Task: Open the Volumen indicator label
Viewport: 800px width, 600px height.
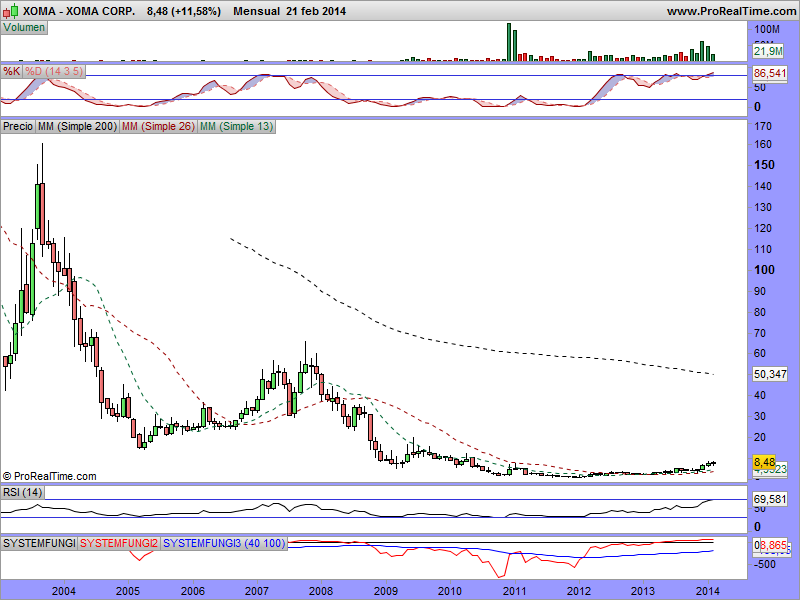Action: tap(24, 28)
